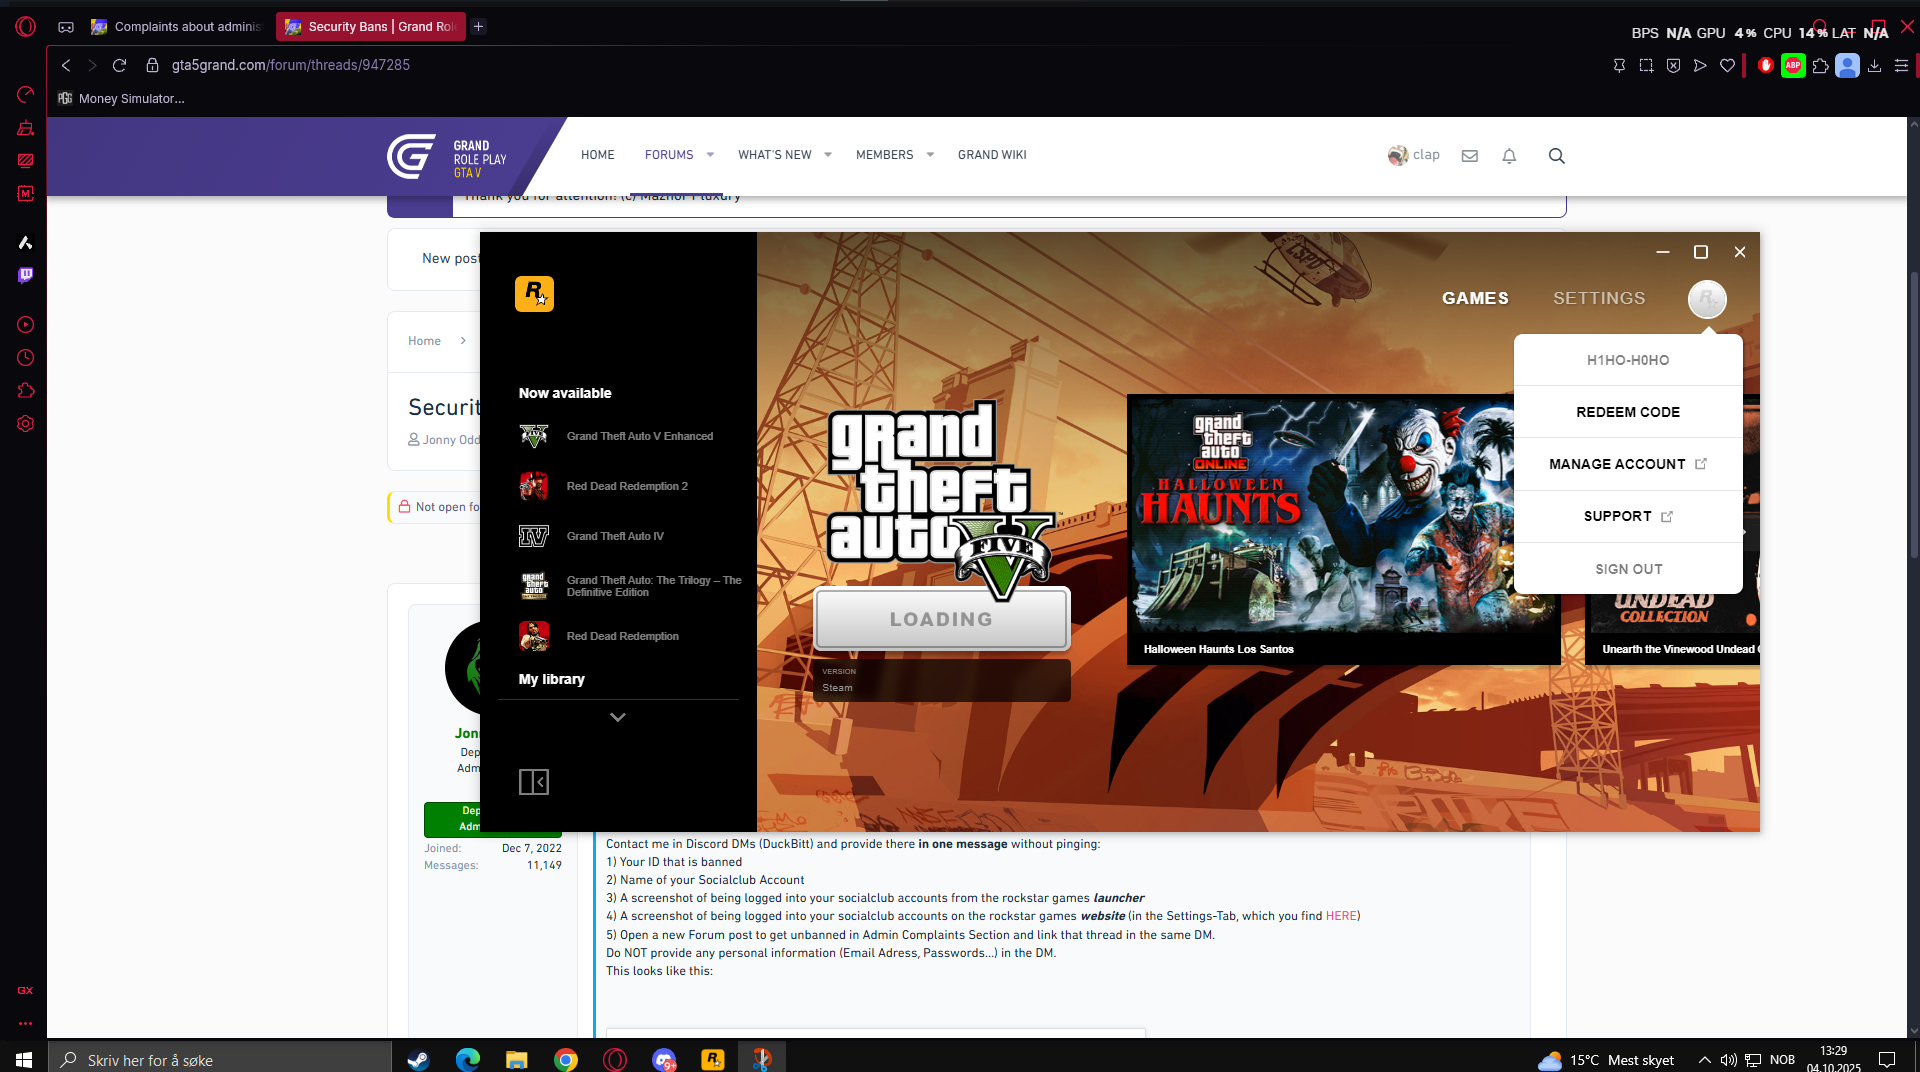
Task: Open GX Control speedometer in Opera sidebar
Action: click(x=26, y=95)
